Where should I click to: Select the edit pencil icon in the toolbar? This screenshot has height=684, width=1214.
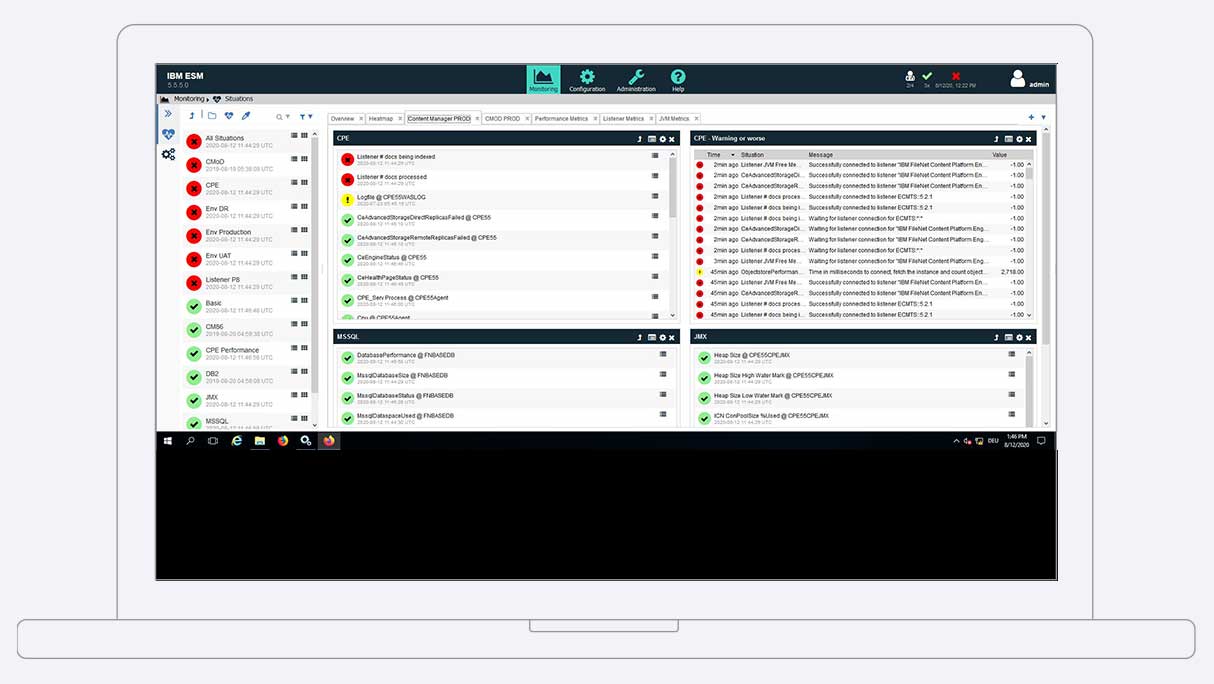245,115
